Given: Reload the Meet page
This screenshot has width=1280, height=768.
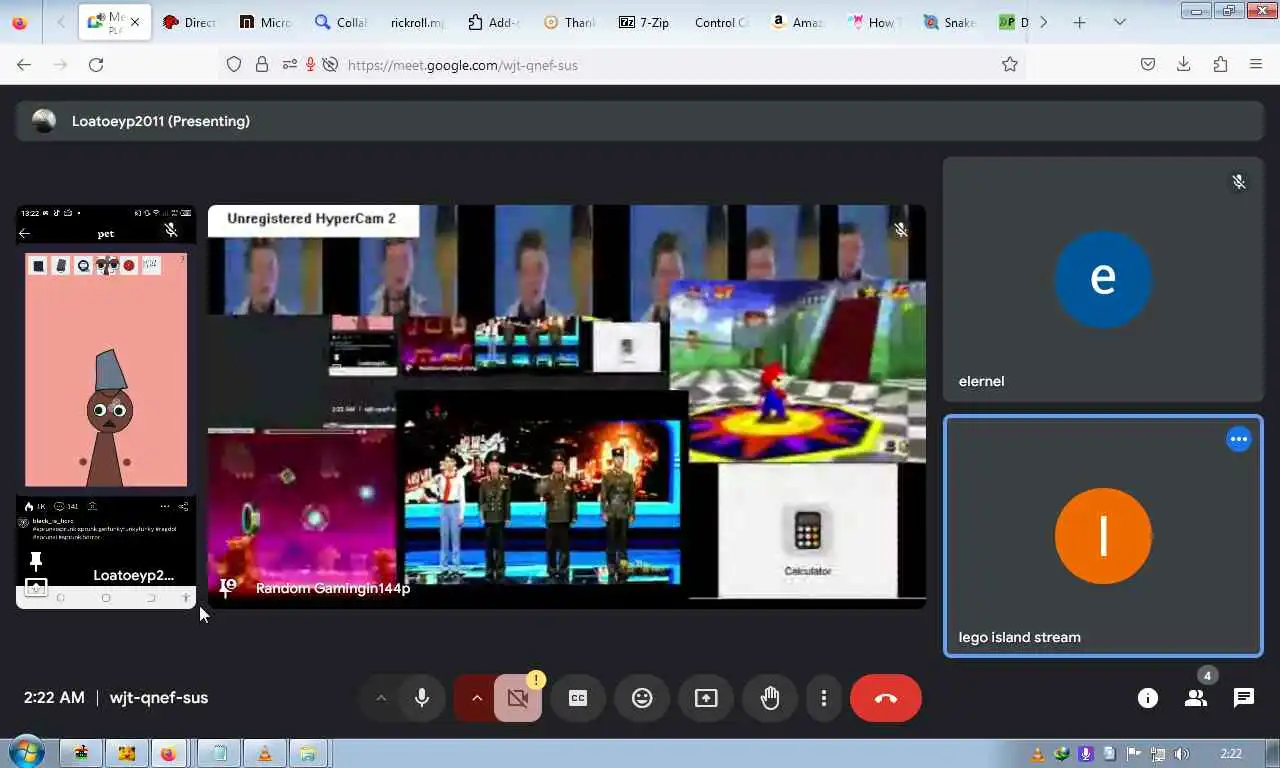Looking at the screenshot, I should click(96, 64).
